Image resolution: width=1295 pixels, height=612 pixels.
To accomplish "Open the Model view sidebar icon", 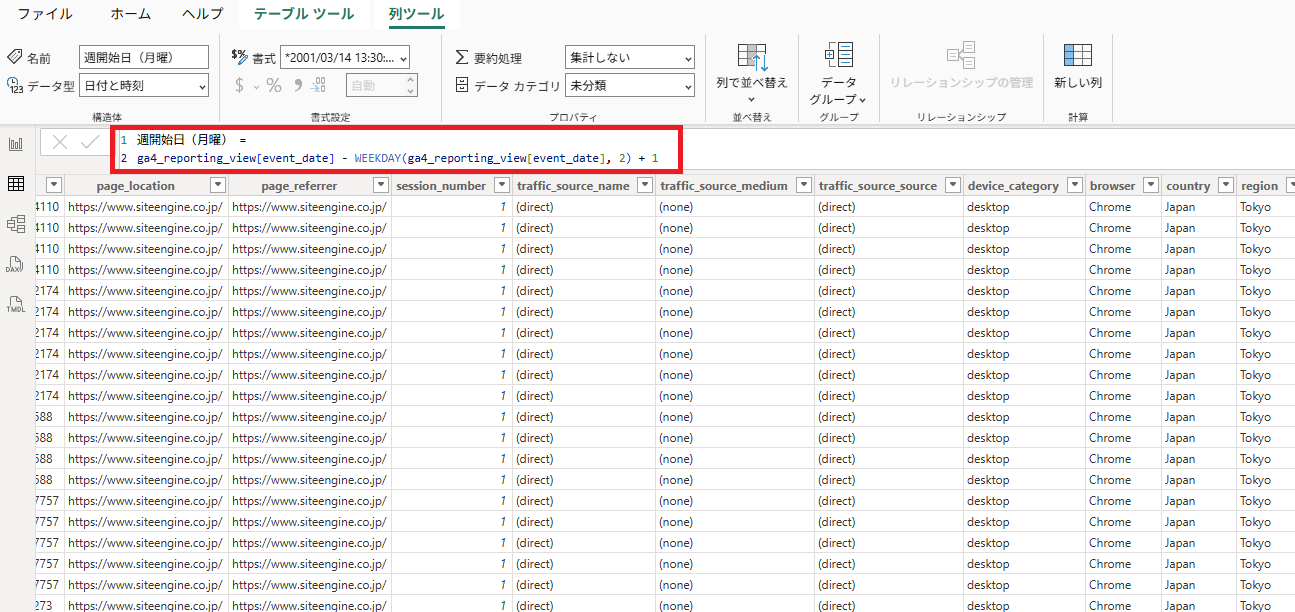I will click(x=15, y=224).
